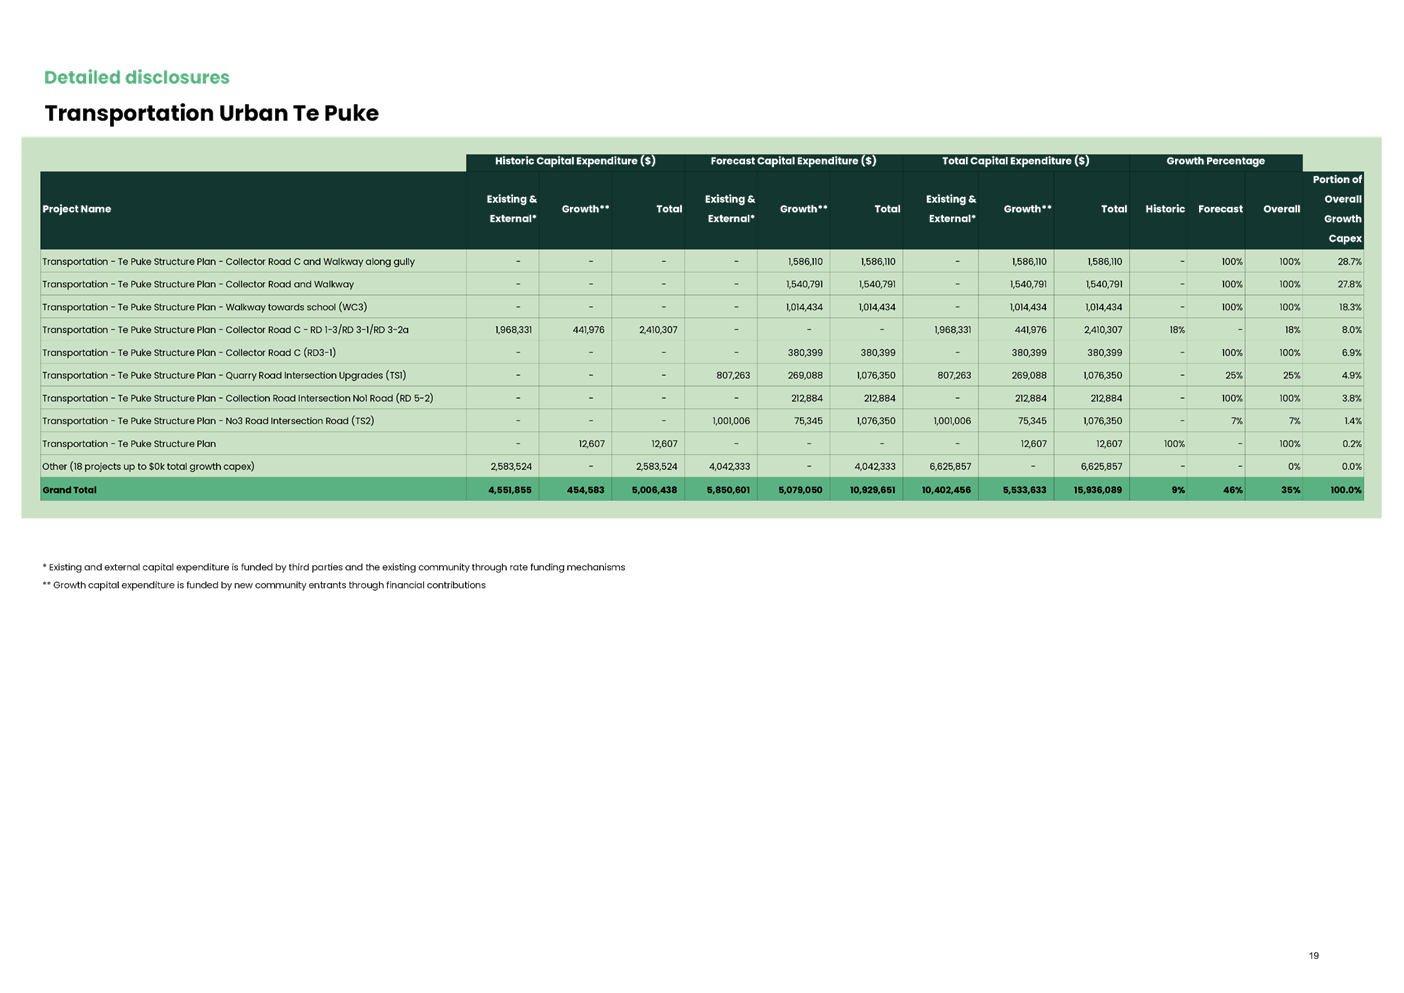The height and width of the screenshot is (993, 1404).
Task: Click the 'Historic Capital Expenditure ($)' column header
Action: point(576,160)
